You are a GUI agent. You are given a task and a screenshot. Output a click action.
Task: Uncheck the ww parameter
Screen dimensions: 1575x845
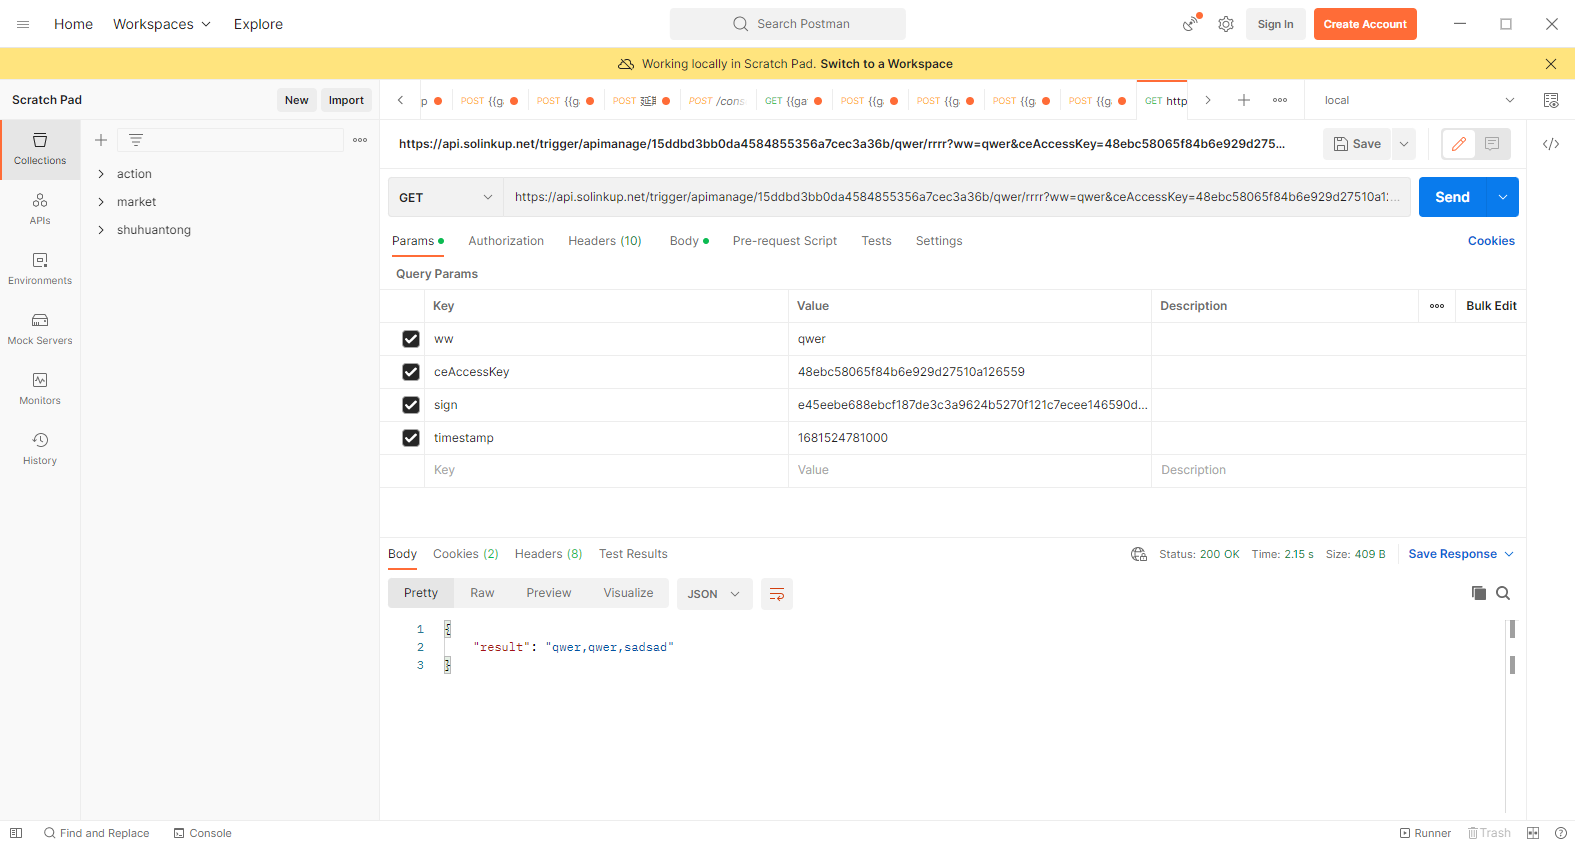coord(411,339)
